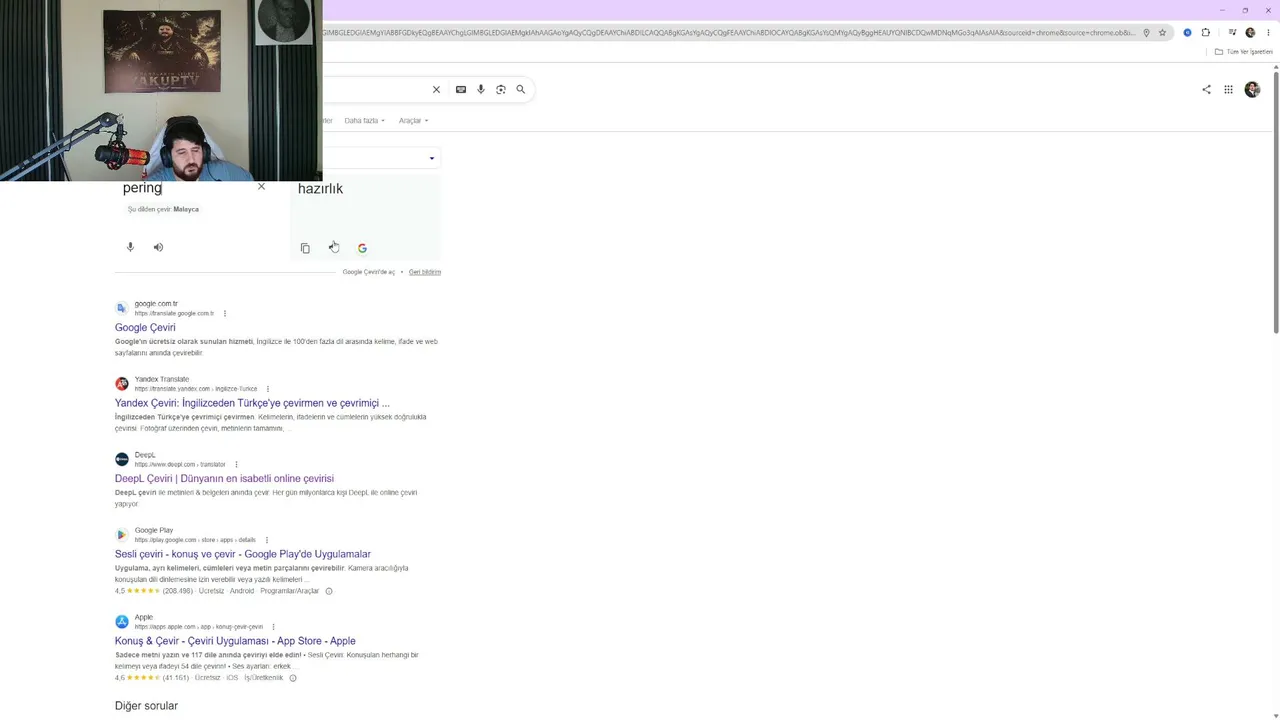The width and height of the screenshot is (1280, 720).
Task: Open the Google account avatar on the page
Action: (1252, 89)
